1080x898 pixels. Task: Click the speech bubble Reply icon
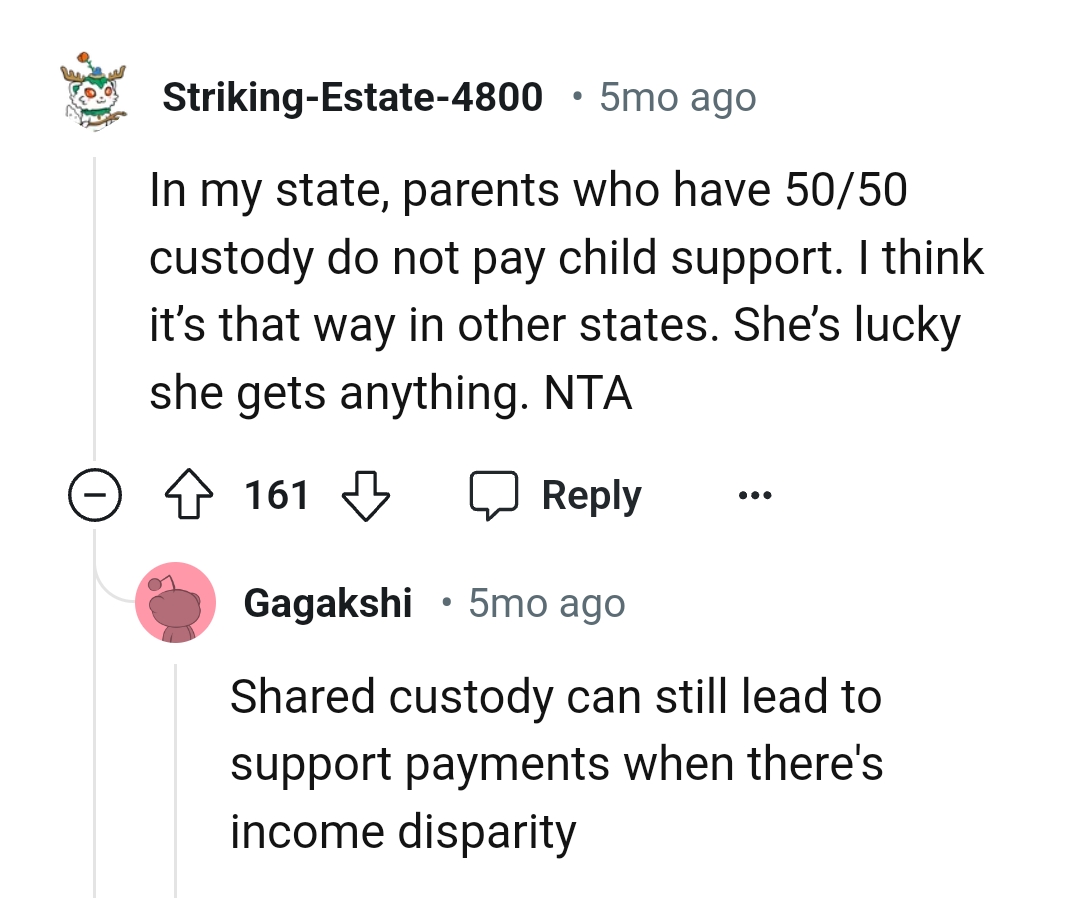click(x=497, y=493)
